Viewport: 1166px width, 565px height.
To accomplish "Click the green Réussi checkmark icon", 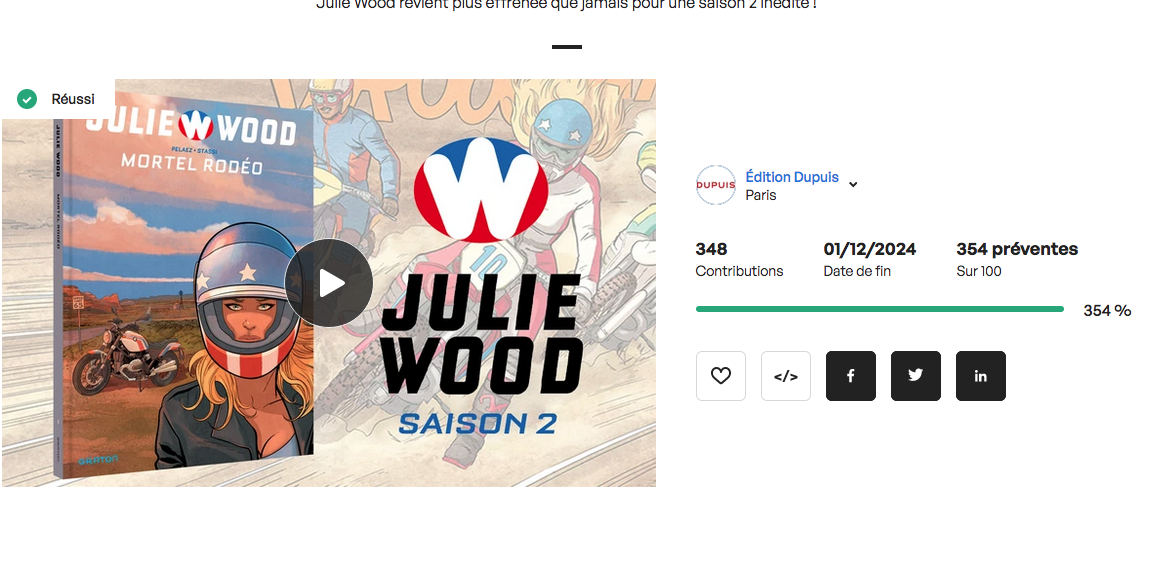I will (x=27, y=99).
